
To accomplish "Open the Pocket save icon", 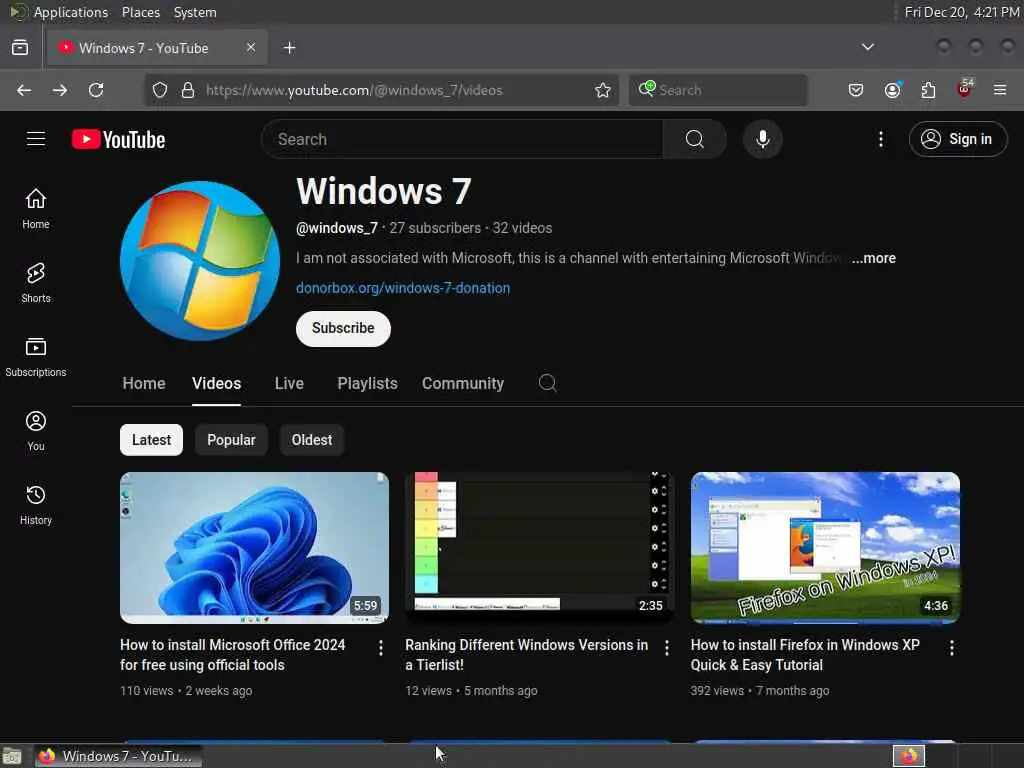I will (x=856, y=90).
